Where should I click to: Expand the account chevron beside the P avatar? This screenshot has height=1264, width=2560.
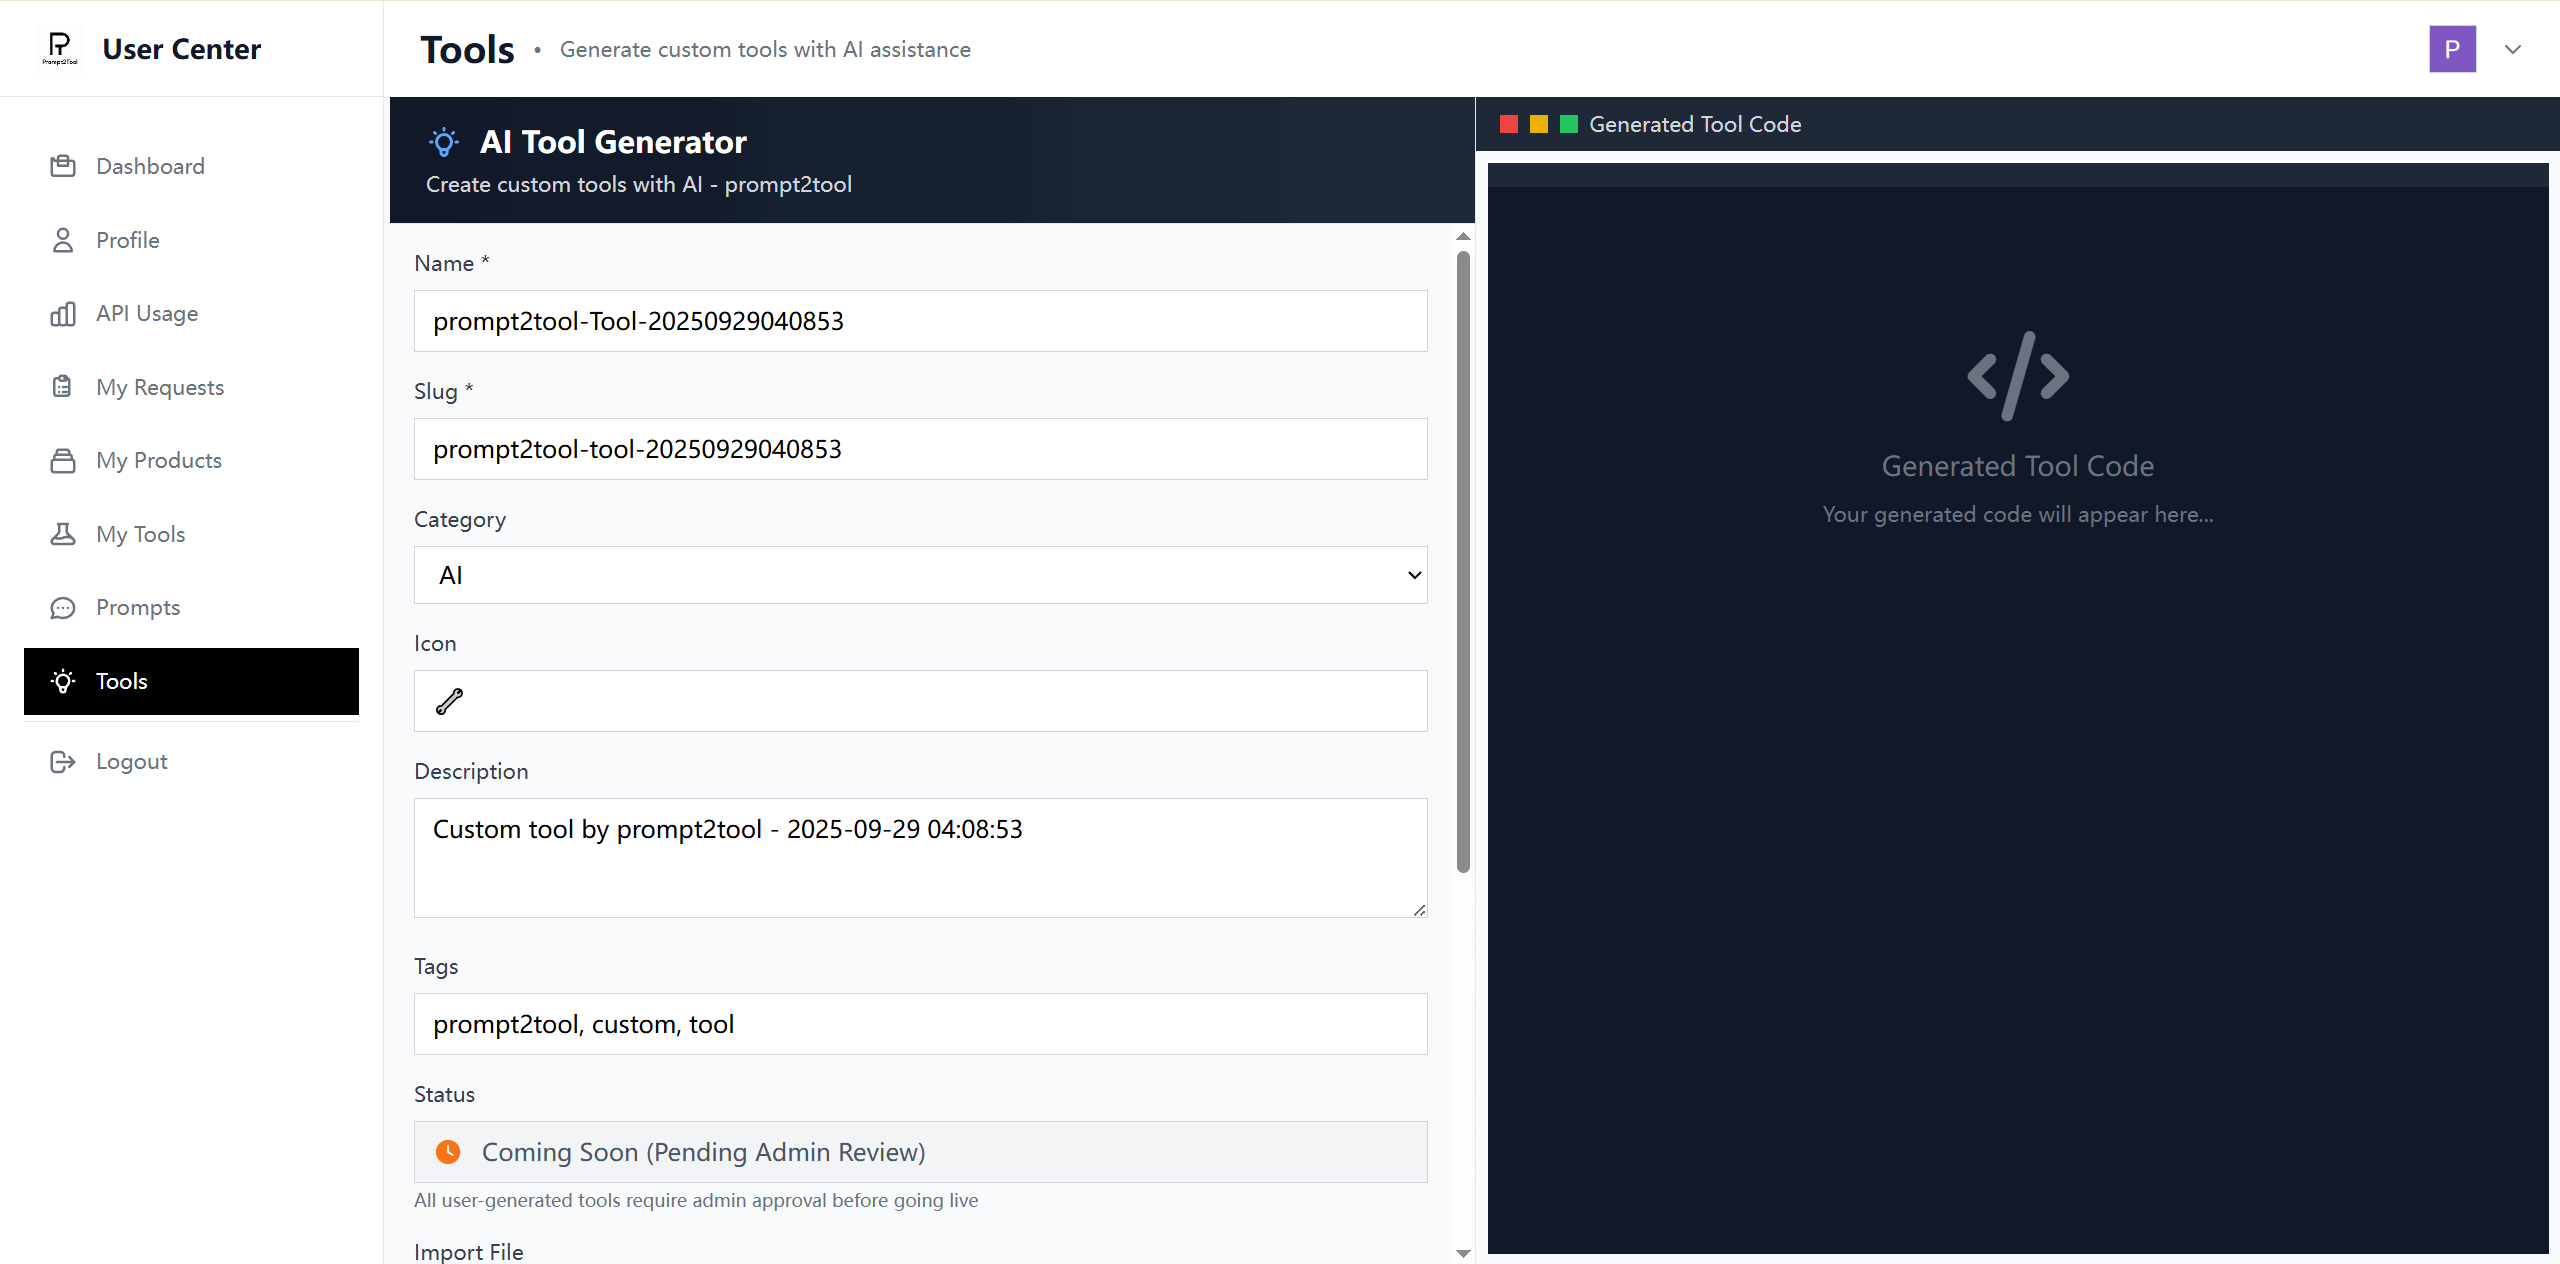[2513, 49]
